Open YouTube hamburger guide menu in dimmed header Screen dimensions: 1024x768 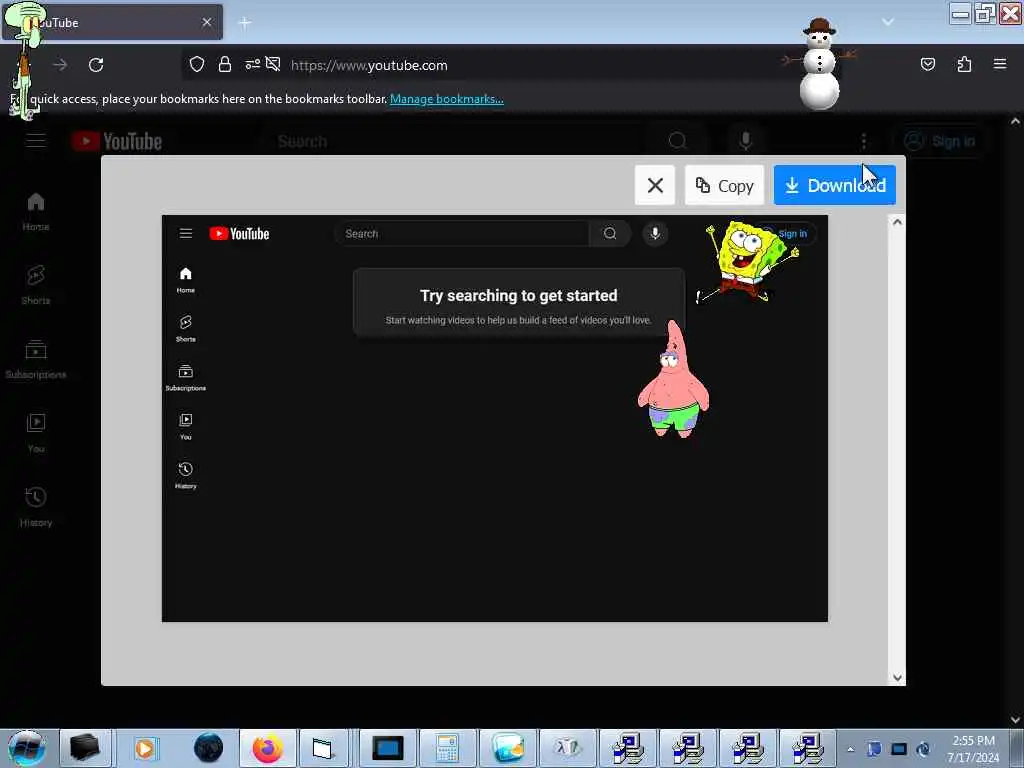[x=36, y=140]
